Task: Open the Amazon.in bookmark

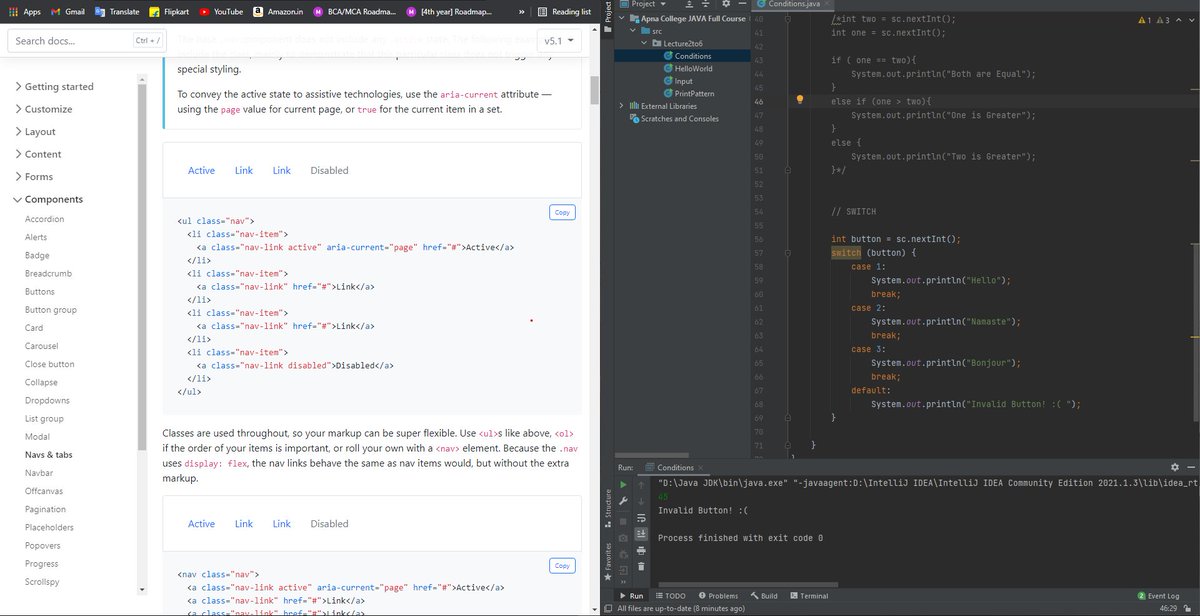Action: click(x=278, y=11)
